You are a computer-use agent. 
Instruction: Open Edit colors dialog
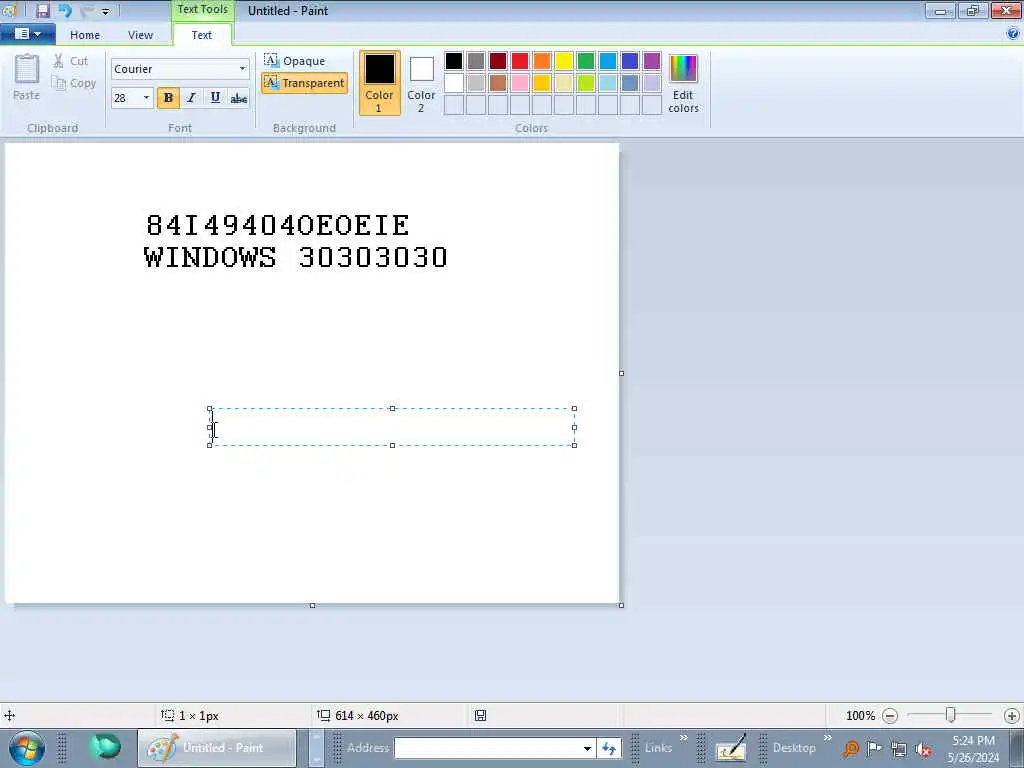coord(683,83)
